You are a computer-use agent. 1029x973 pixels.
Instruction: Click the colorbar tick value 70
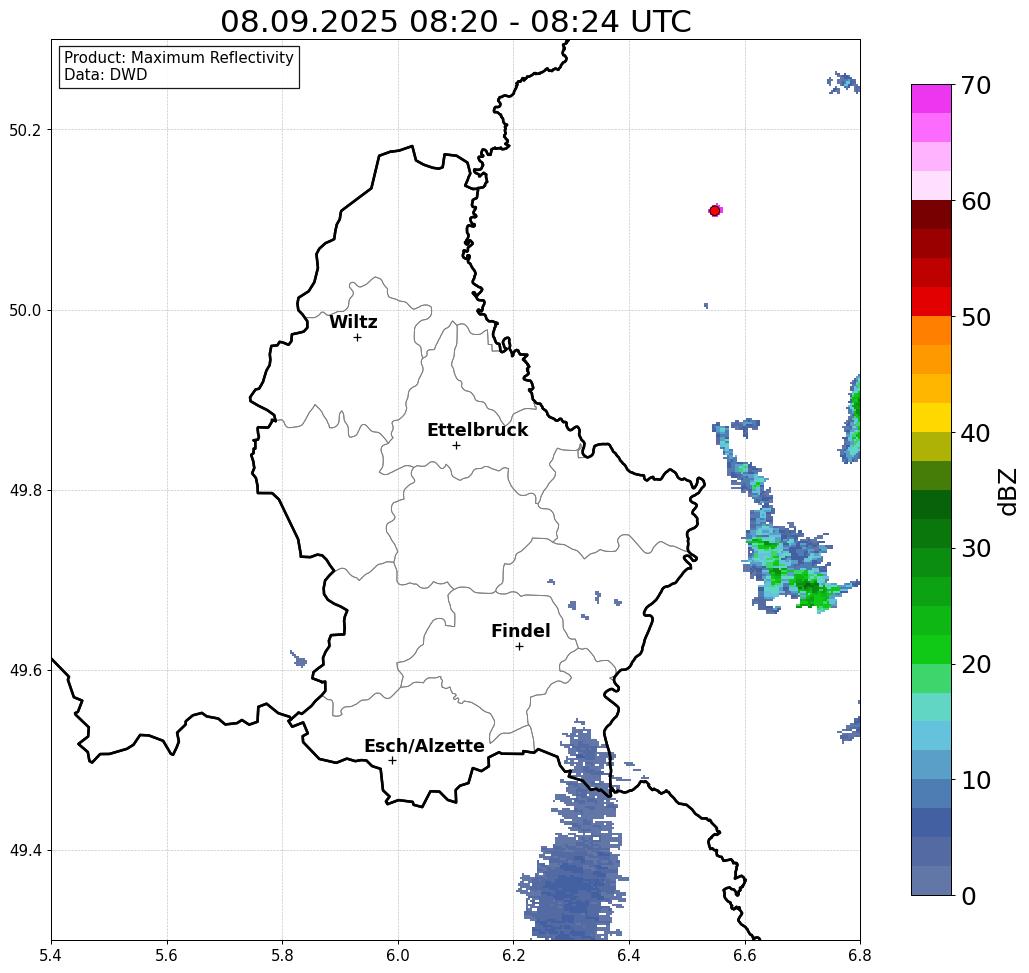pyautogui.click(x=976, y=85)
